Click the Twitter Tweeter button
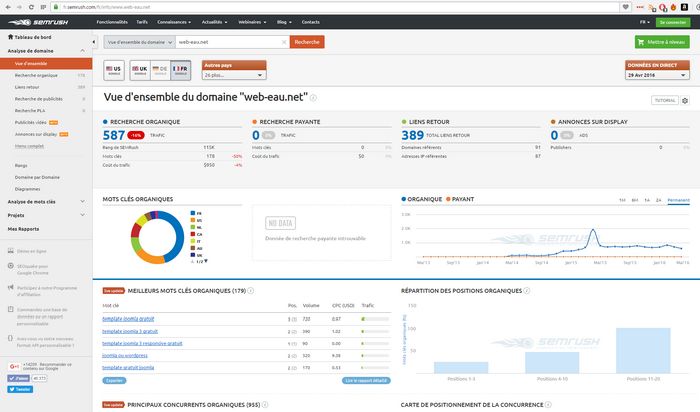Viewport: 700px width, 412px height. click(x=20, y=389)
